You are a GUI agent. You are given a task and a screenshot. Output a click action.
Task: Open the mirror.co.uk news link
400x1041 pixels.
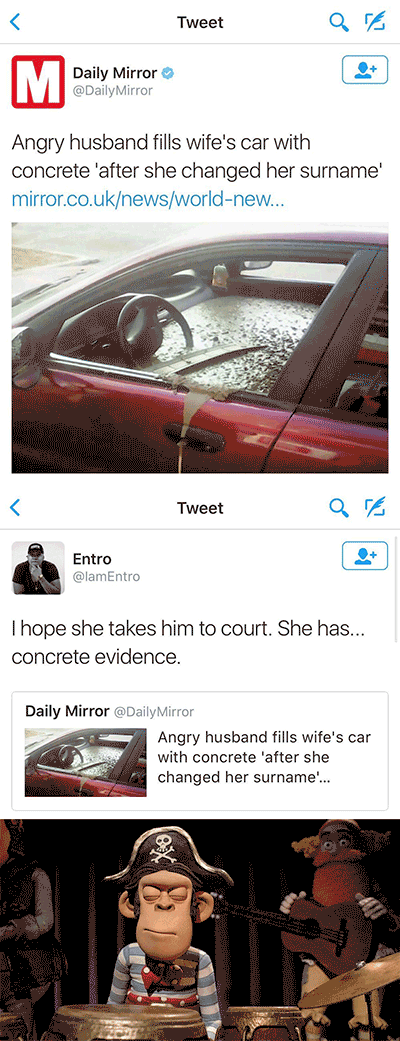(x=148, y=200)
